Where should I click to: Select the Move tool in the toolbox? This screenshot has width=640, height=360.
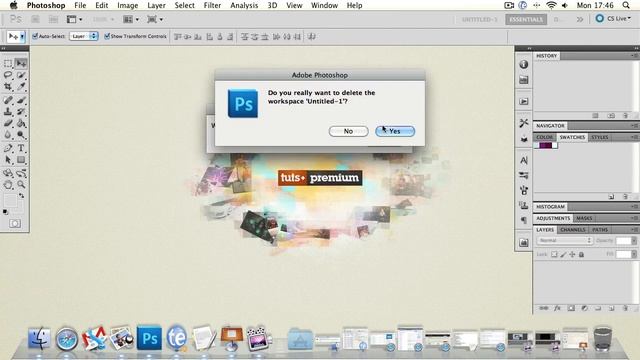point(21,63)
